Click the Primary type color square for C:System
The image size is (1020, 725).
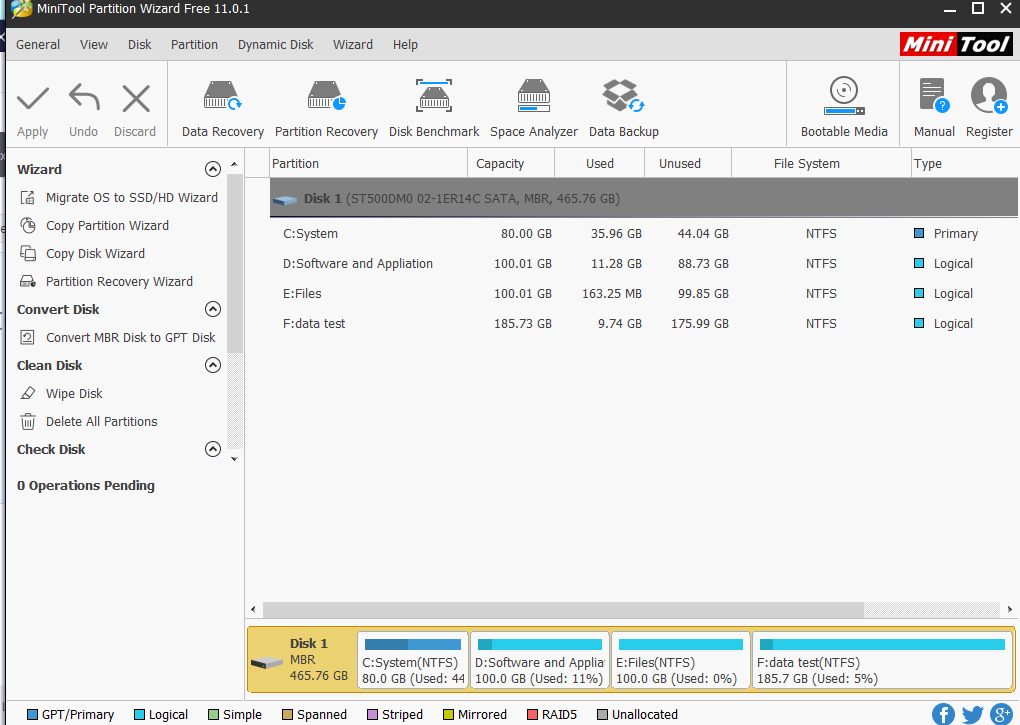pos(919,233)
